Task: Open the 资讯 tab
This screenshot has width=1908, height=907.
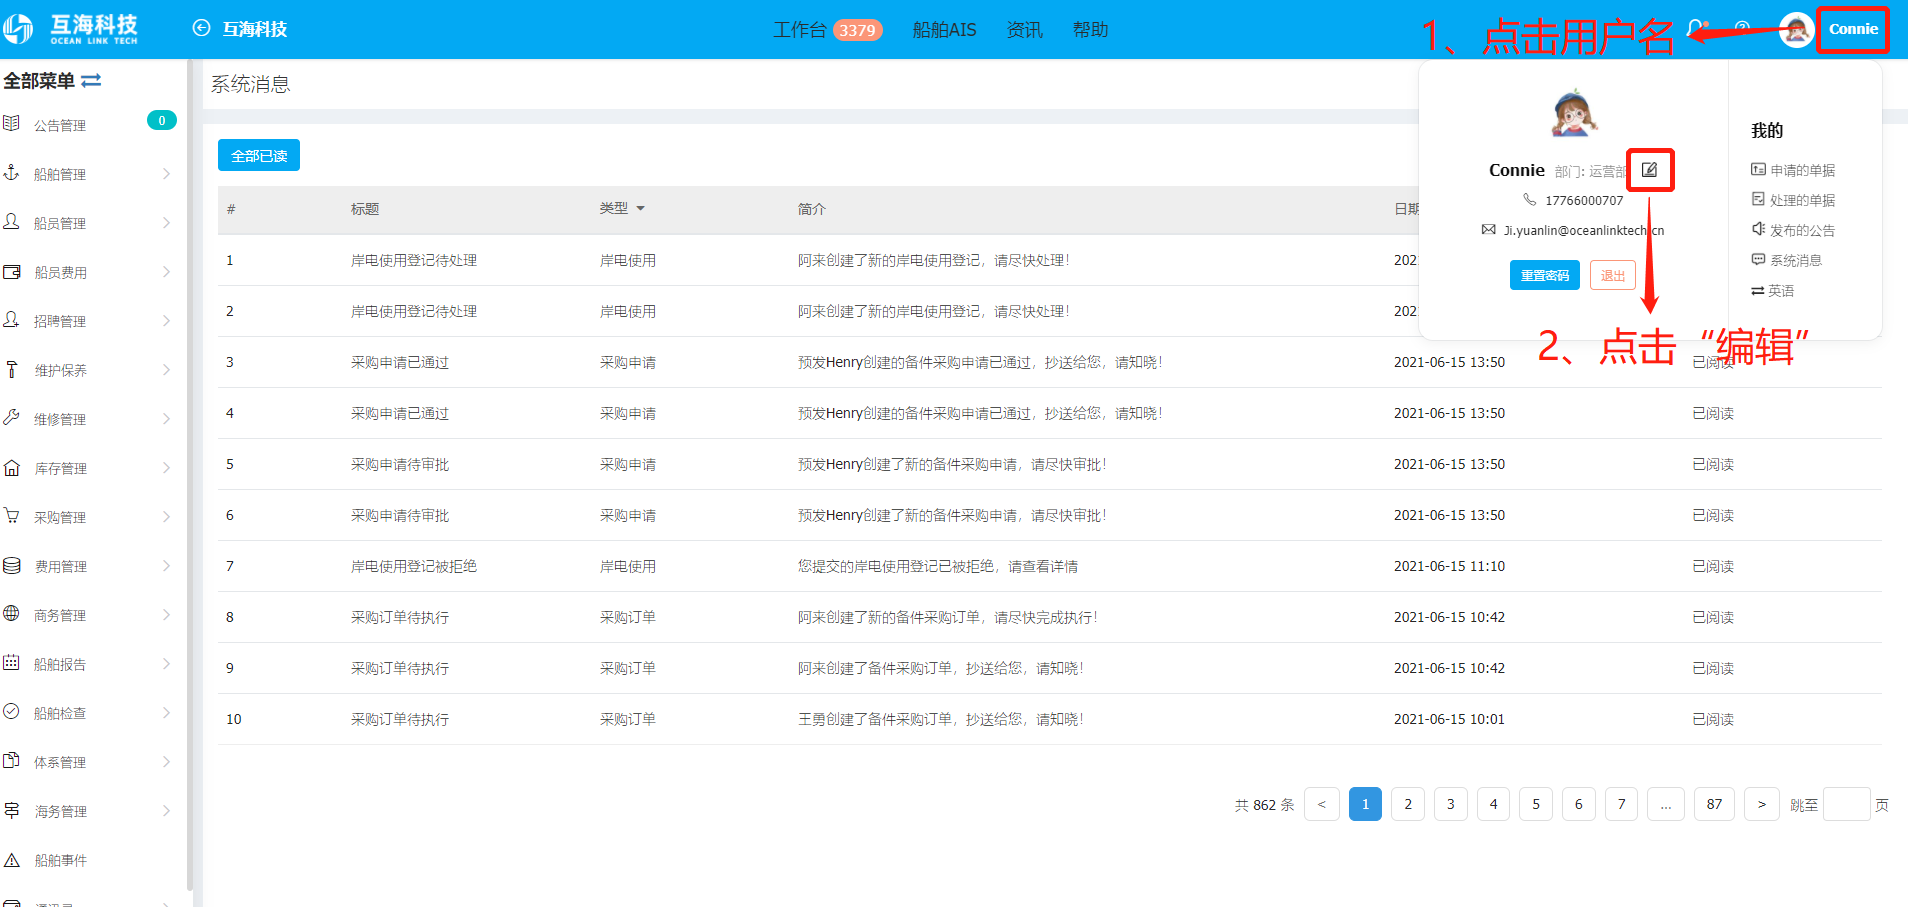Action: [x=1024, y=29]
